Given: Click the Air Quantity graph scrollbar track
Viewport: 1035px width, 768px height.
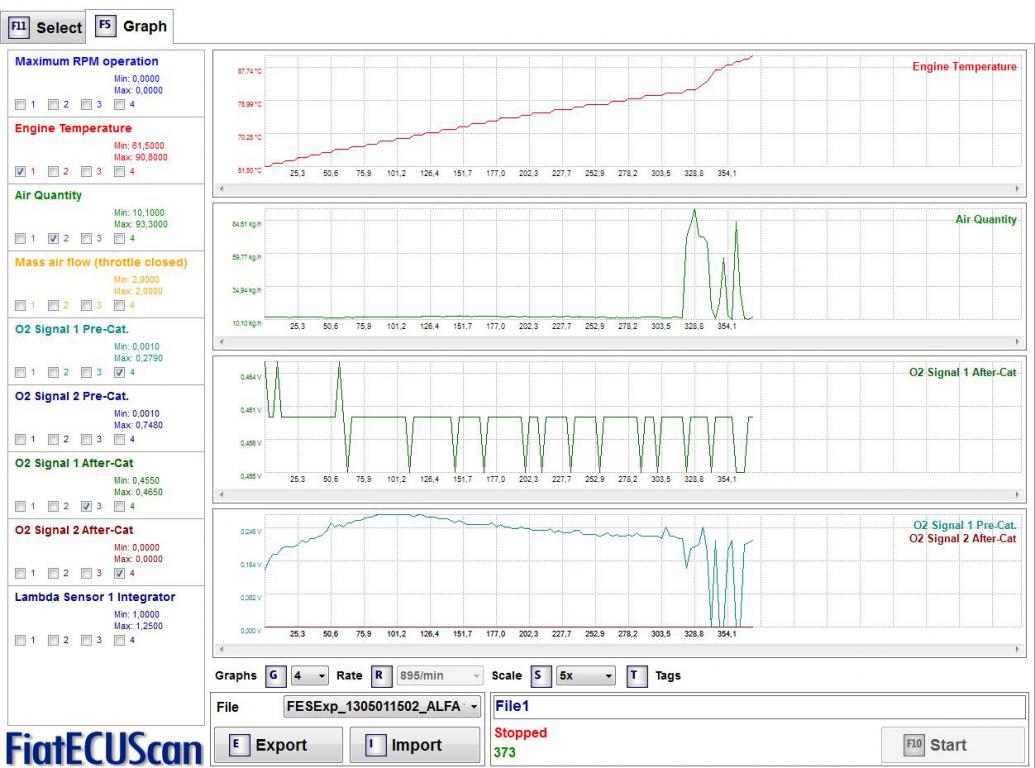Looking at the screenshot, I should [x=619, y=342].
